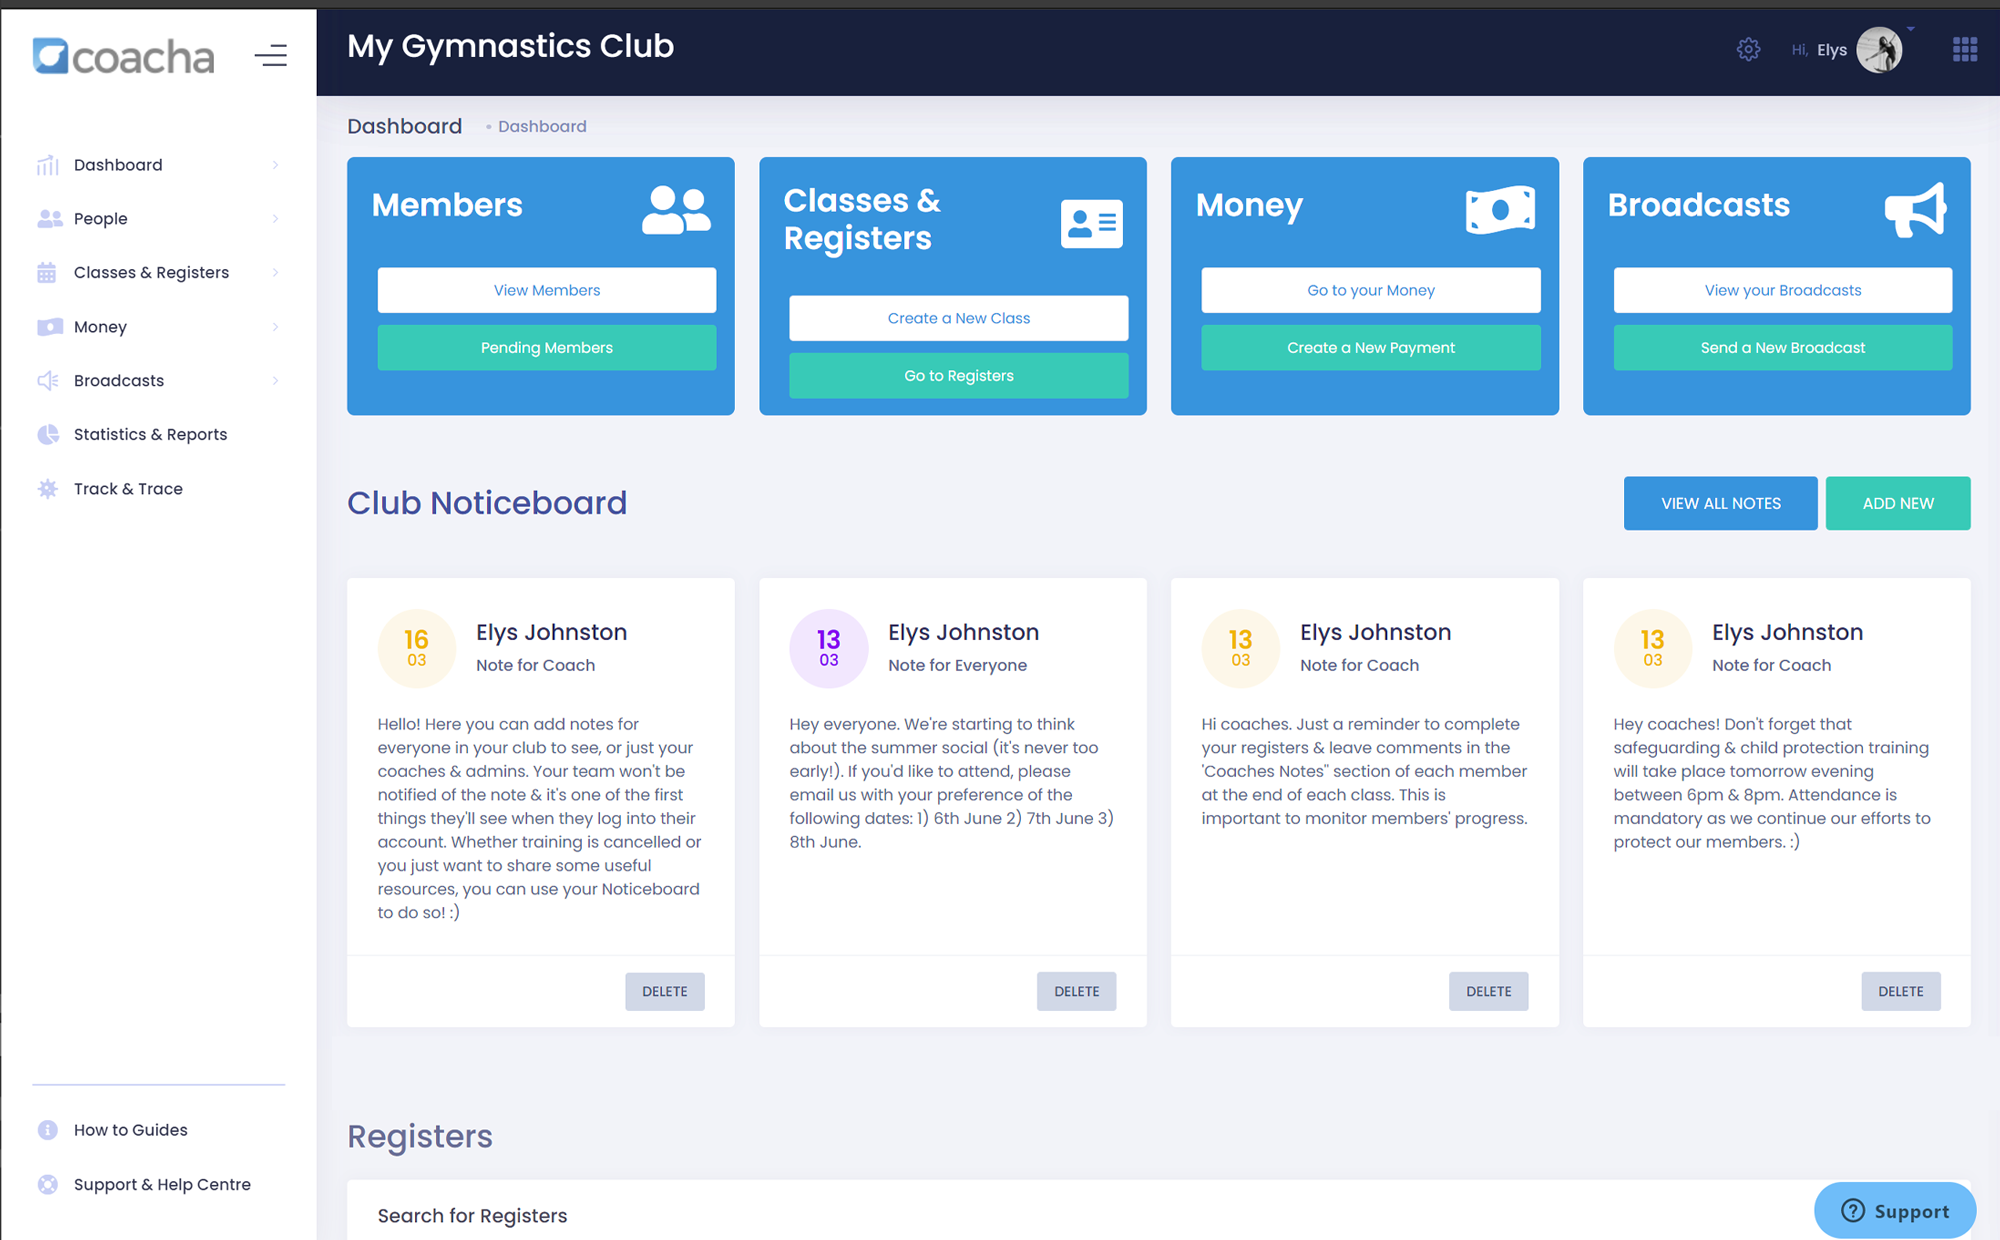Open the apps grid icon top right
The image size is (2000, 1240).
coord(1966,48)
